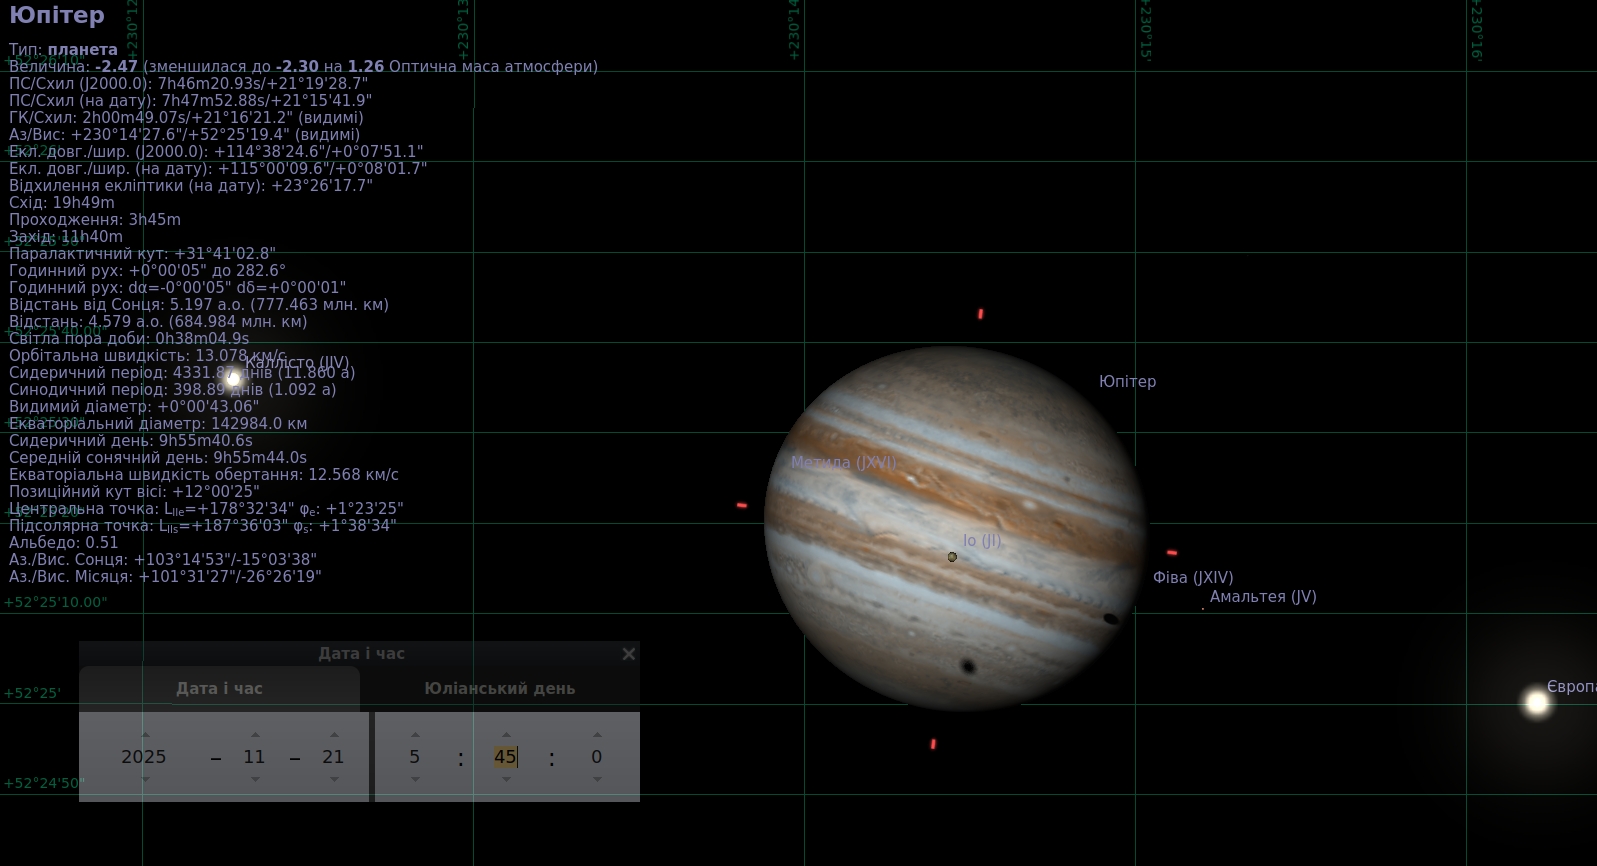Screen dimensions: 1597x866
Task: Click the month field showing 11
Action: (254, 757)
